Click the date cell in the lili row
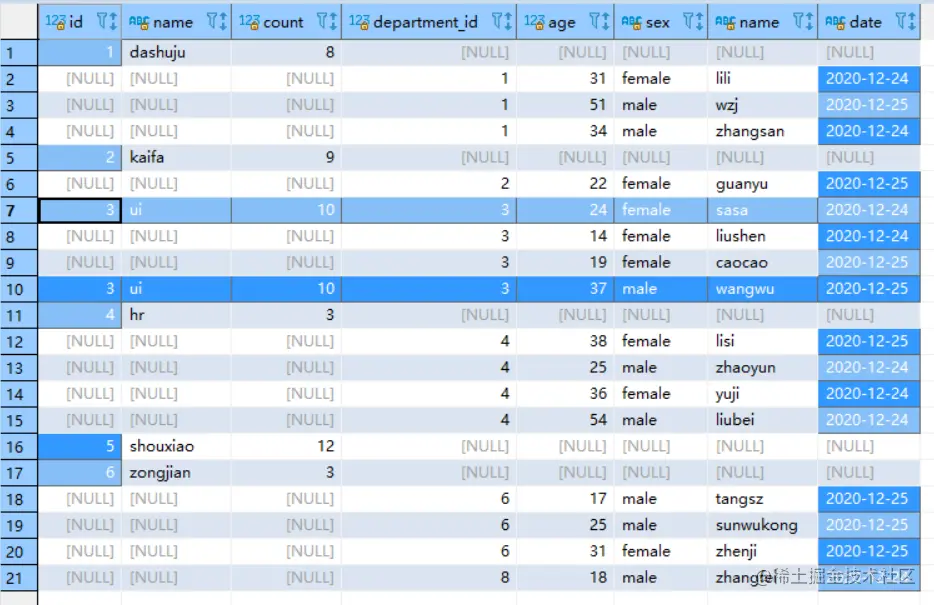Viewport: 934px width, 605px height. [x=869, y=79]
